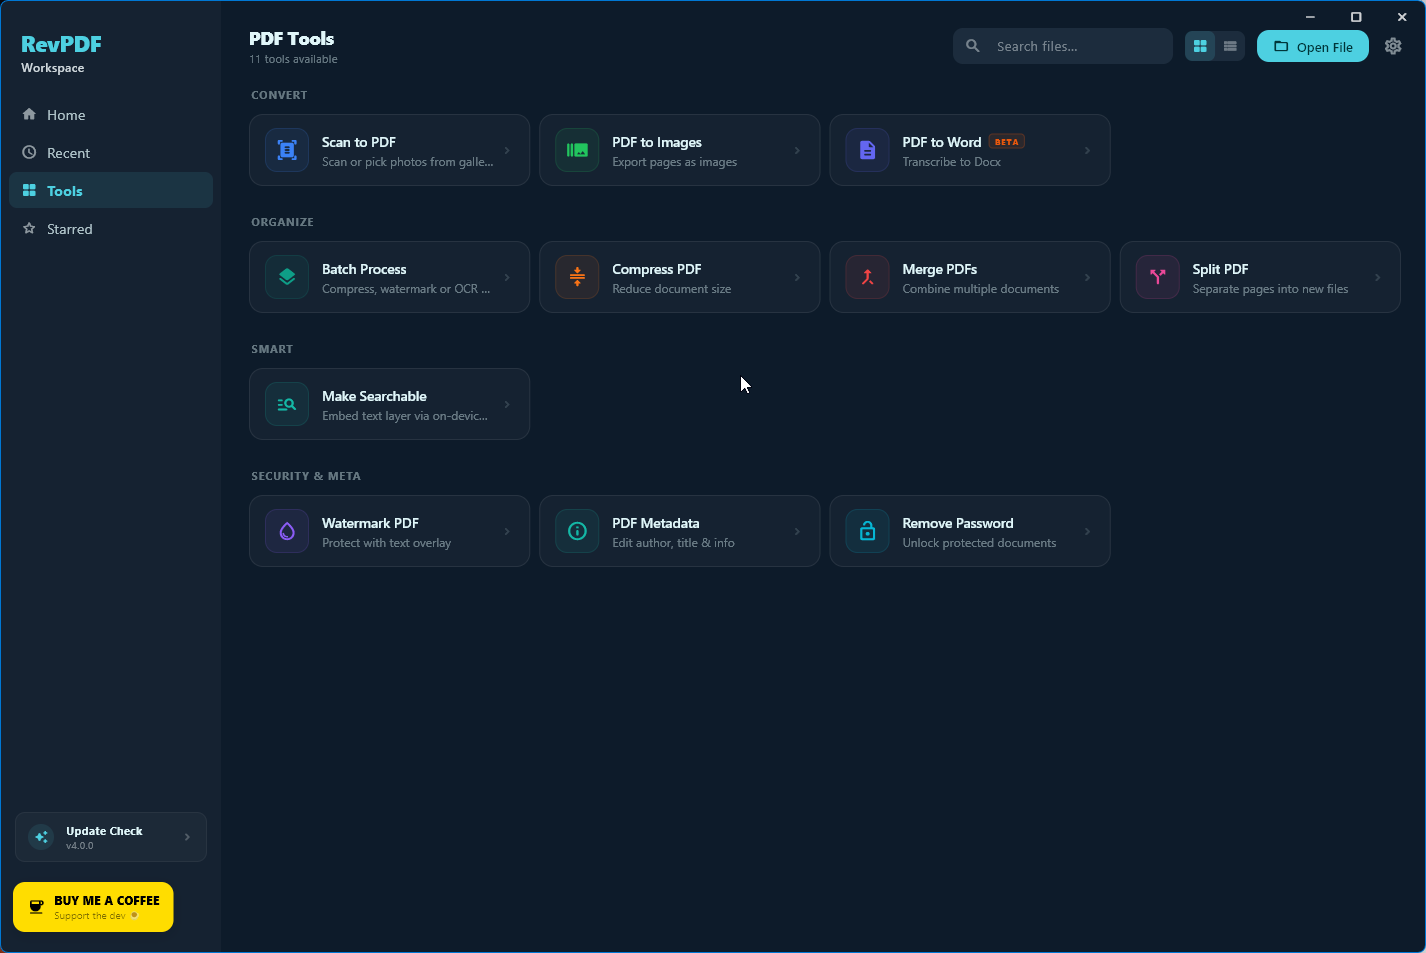Click the magnifier icon in search box
Viewport: 1426px width, 953px height.
972,46
